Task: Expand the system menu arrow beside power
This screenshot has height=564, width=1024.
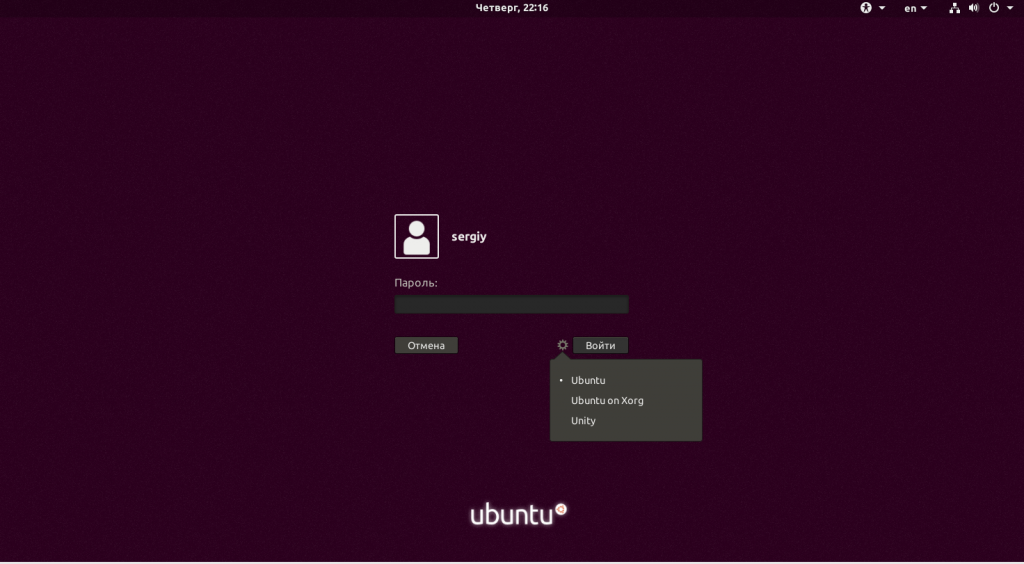Action: pyautogui.click(x=1009, y=8)
